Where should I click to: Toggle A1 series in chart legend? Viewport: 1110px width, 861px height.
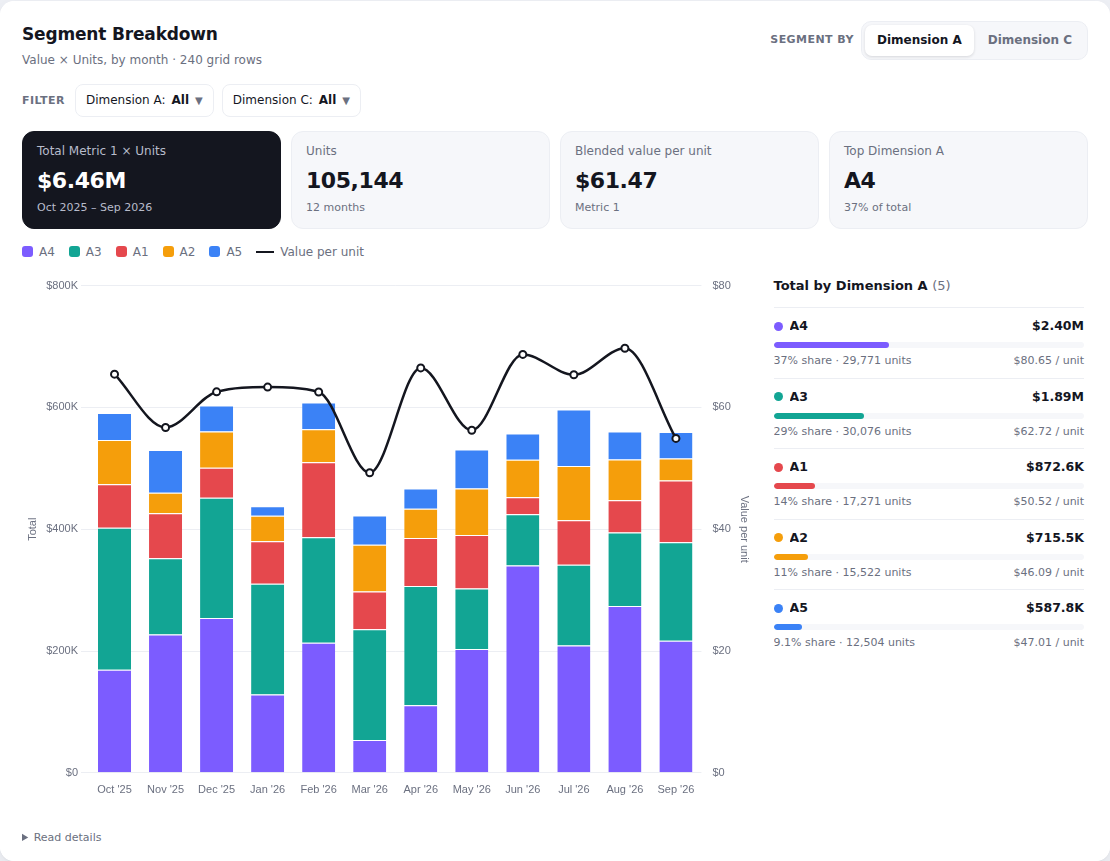click(132, 251)
